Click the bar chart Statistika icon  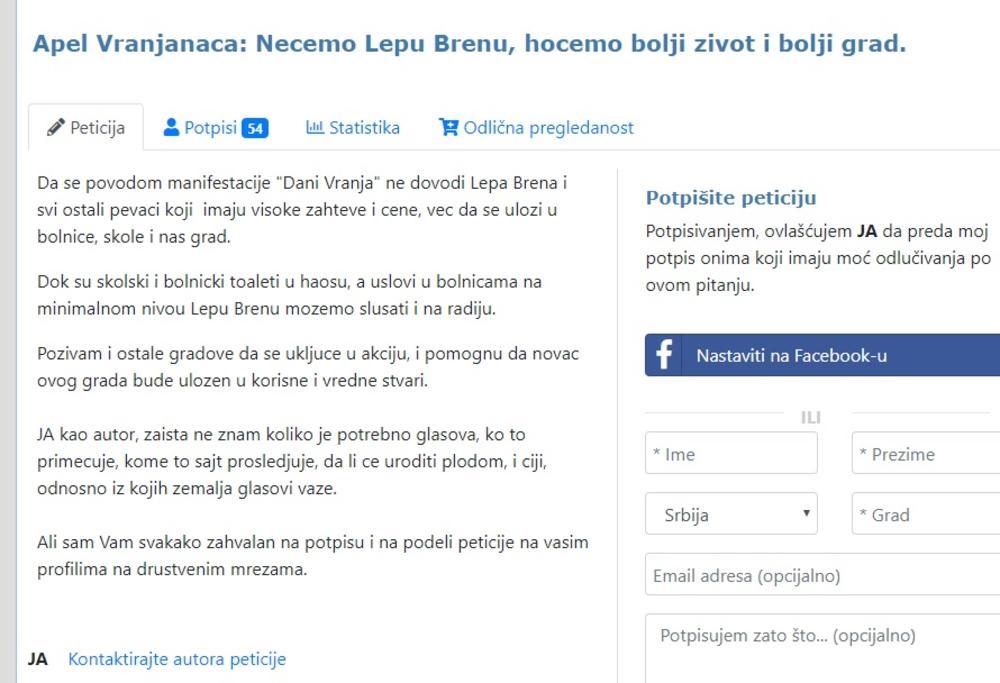tap(315, 127)
